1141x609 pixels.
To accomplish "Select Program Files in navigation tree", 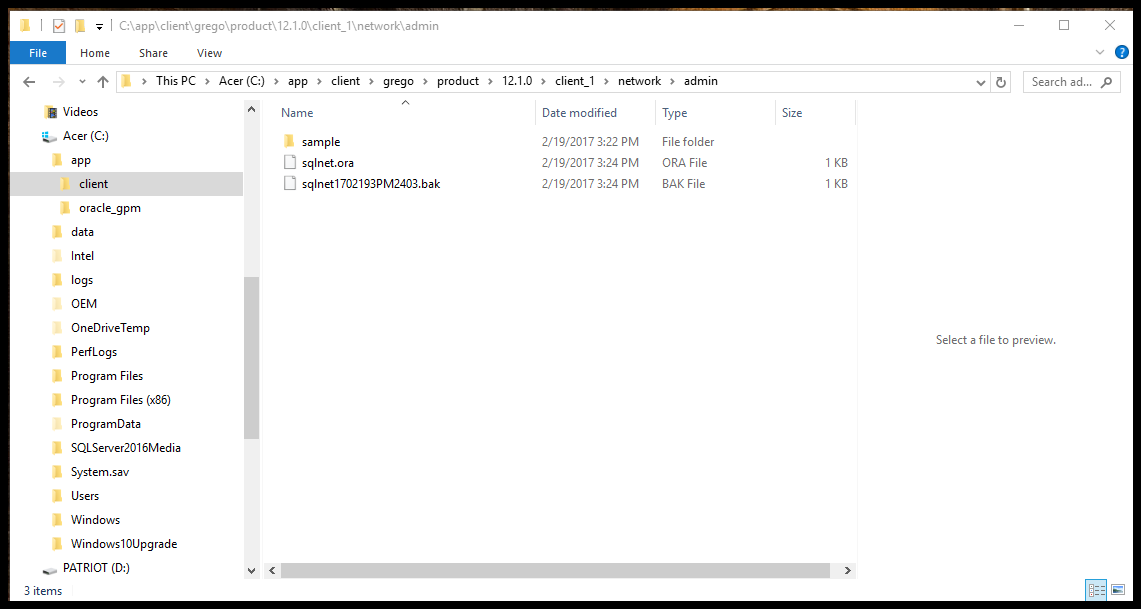I will click(107, 376).
